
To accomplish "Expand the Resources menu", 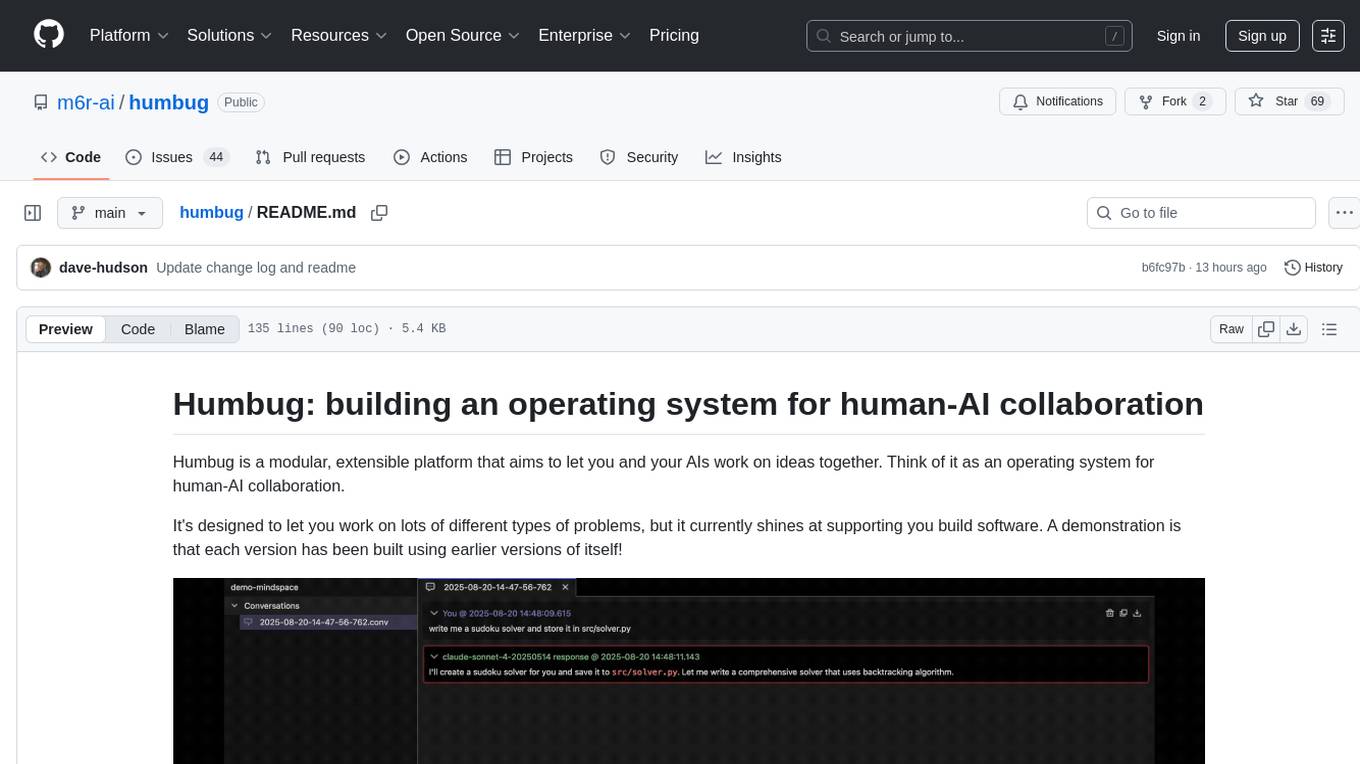I will (339, 35).
